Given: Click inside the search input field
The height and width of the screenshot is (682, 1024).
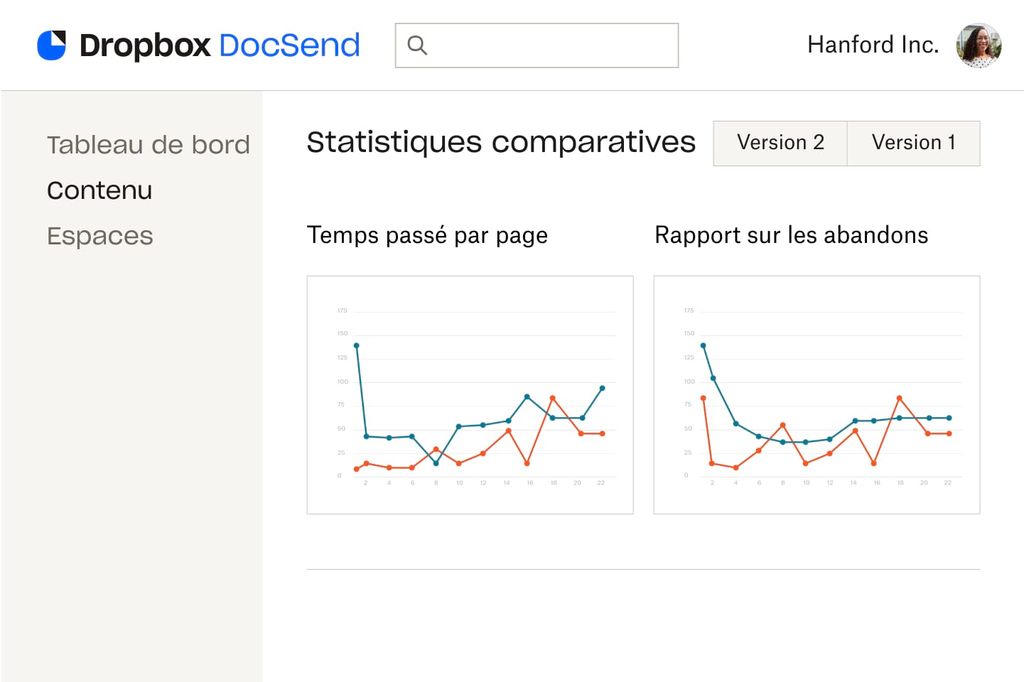Looking at the screenshot, I should tap(536, 45).
